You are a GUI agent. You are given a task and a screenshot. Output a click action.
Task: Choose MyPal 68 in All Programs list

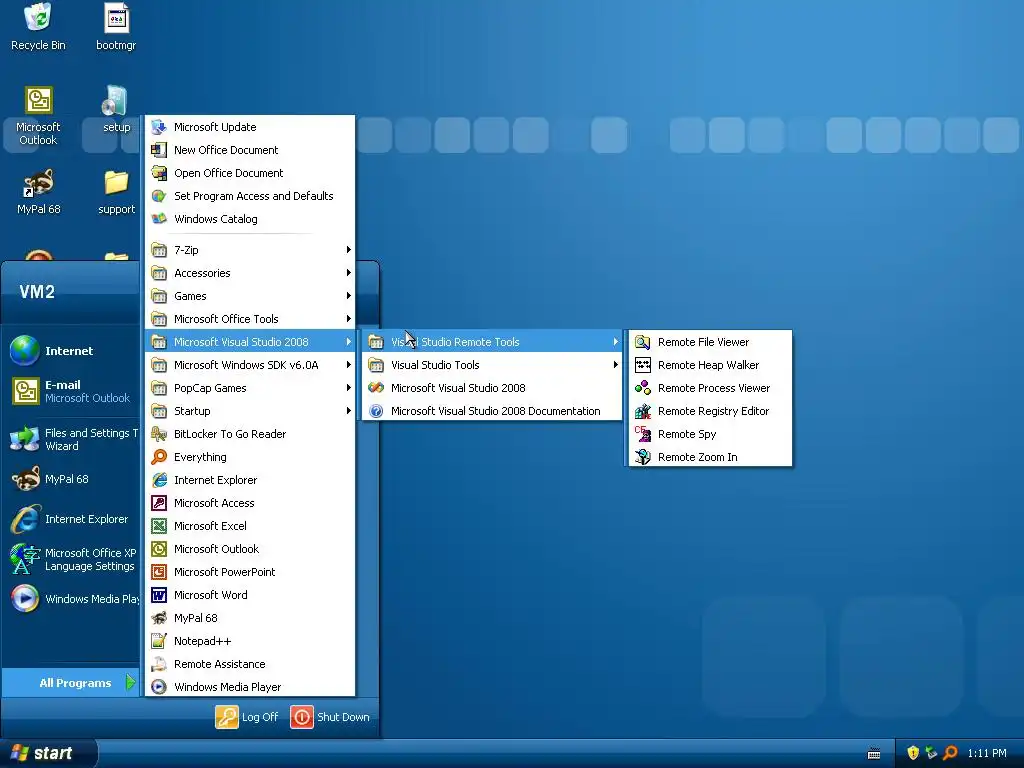tap(250, 618)
